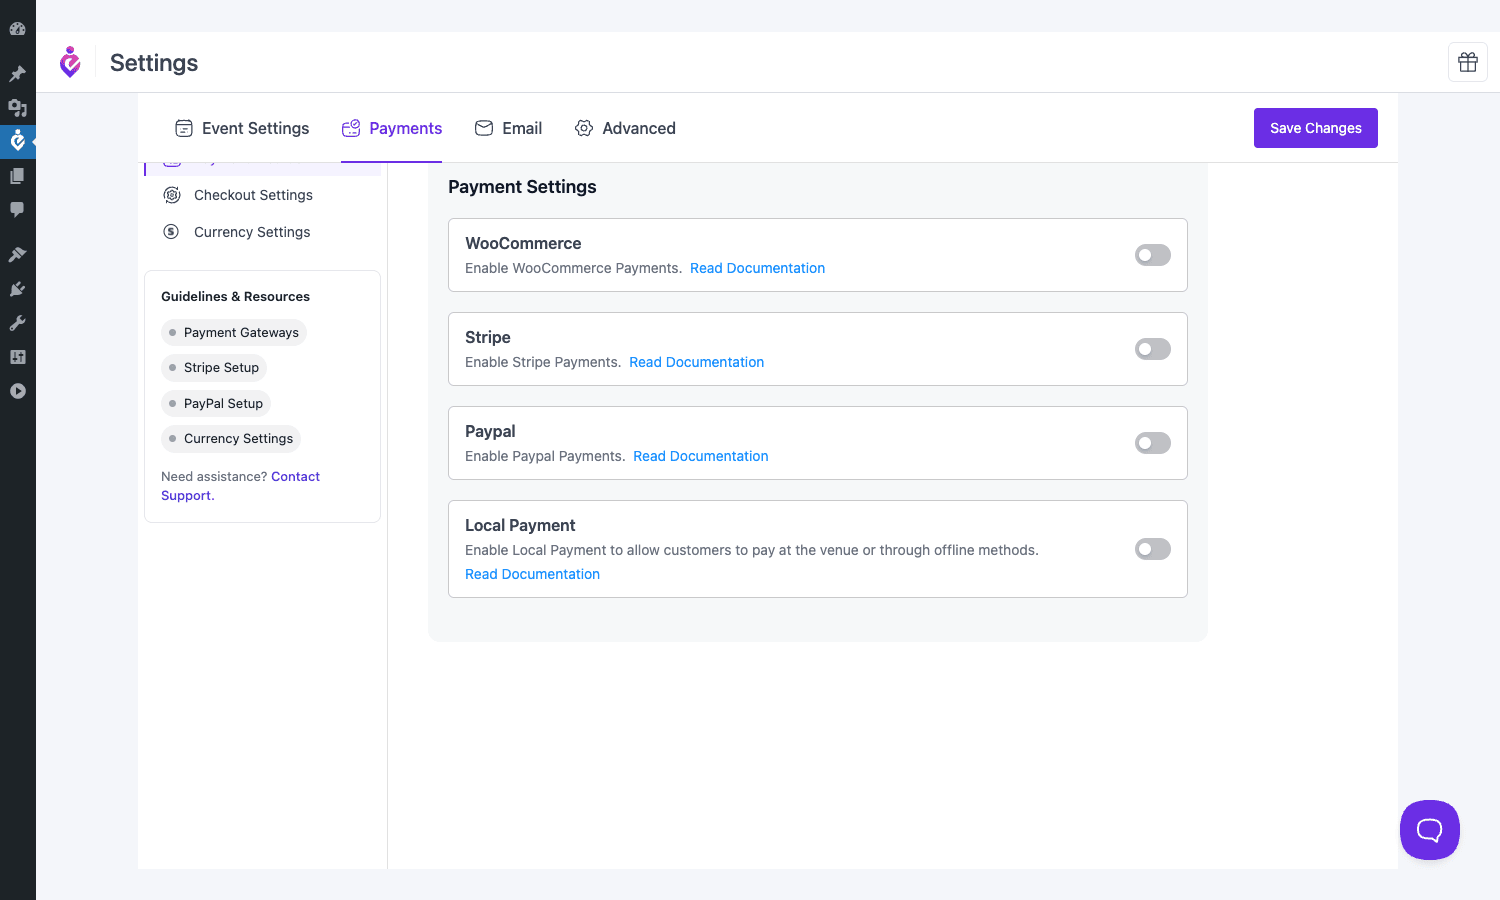Open Posts via the pushpin icon
The width and height of the screenshot is (1500, 900).
(x=17, y=74)
